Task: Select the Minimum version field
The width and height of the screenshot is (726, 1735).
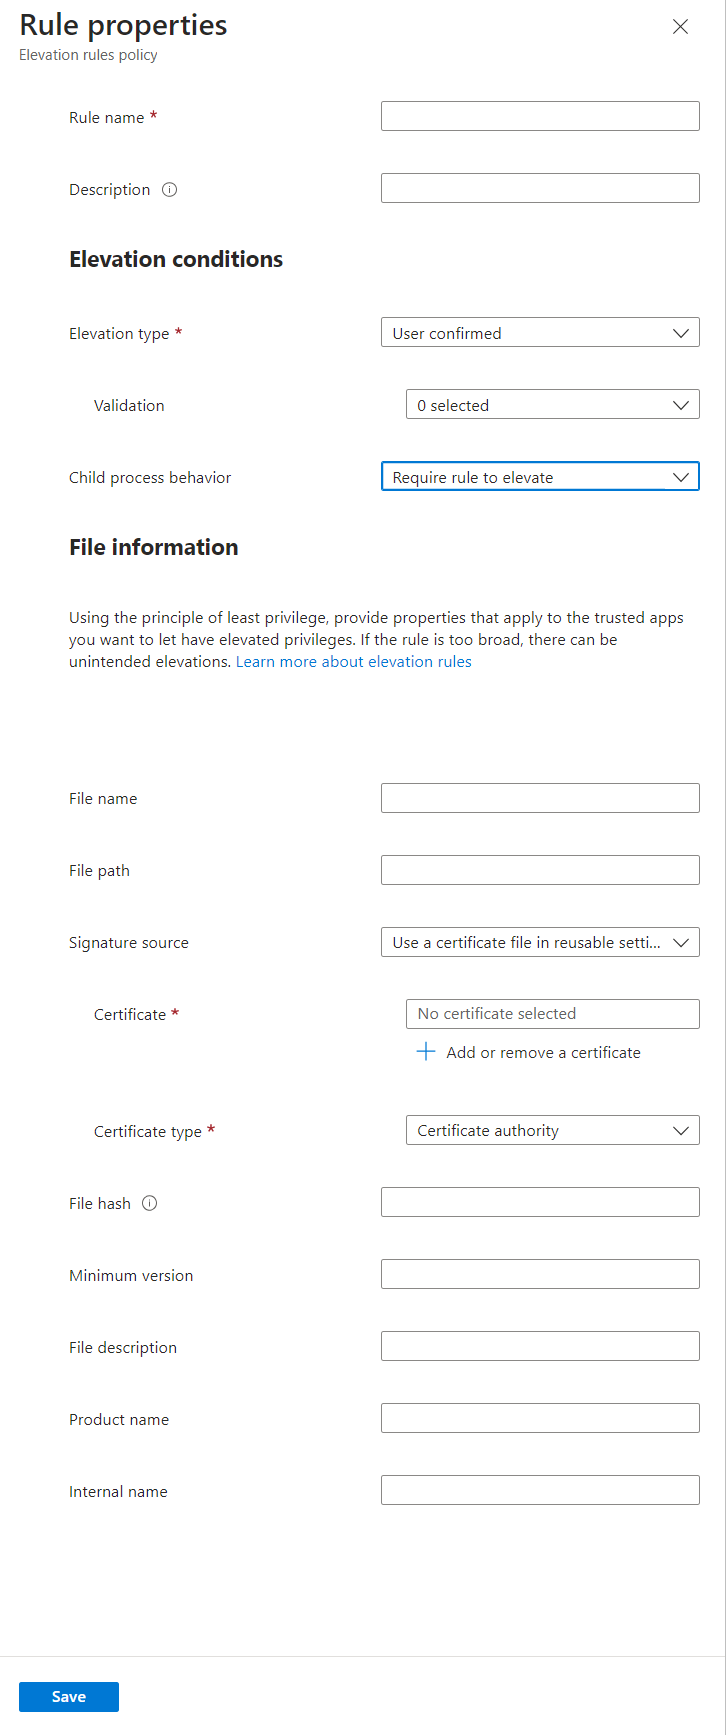Action: tap(540, 1274)
